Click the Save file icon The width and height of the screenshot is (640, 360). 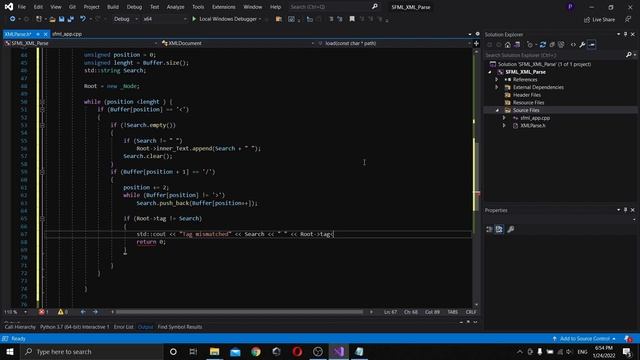(62, 19)
